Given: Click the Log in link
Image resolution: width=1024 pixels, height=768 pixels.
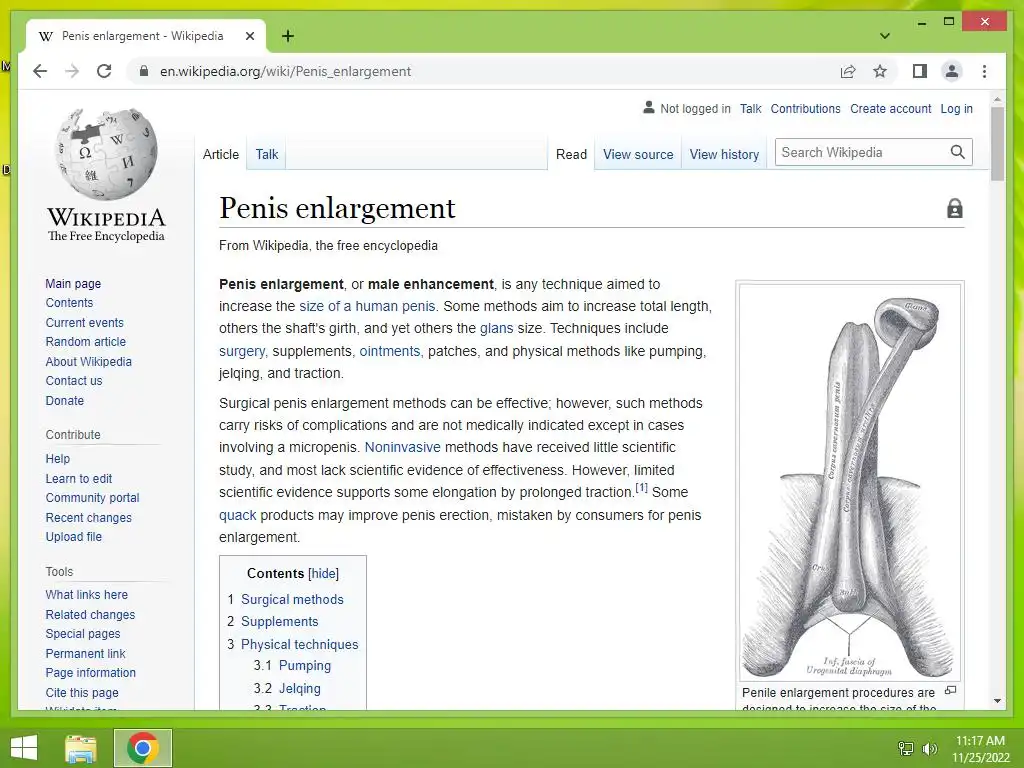Looking at the screenshot, I should coord(956,108).
